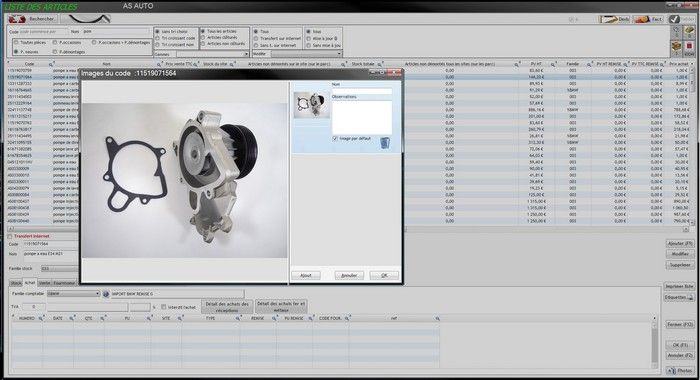The height and width of the screenshot is (380, 700).
Task: Click the search icon in TYPE column header
Action: 238,318
